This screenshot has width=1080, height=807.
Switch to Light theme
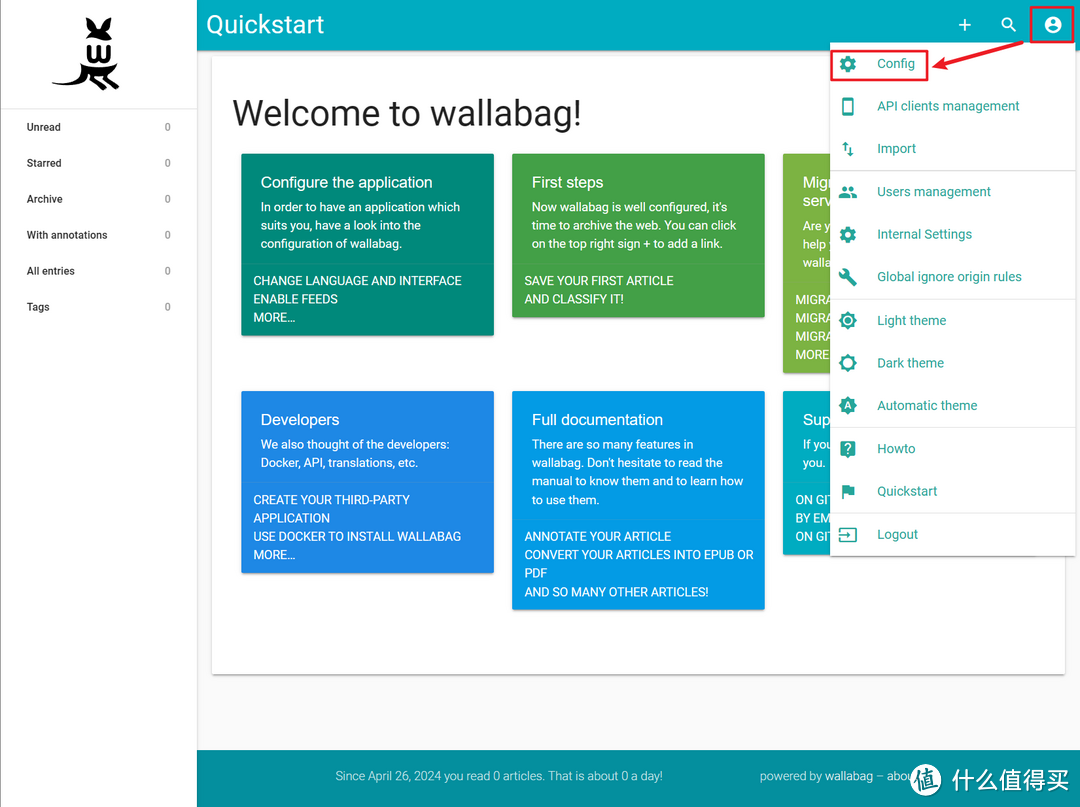pos(911,320)
